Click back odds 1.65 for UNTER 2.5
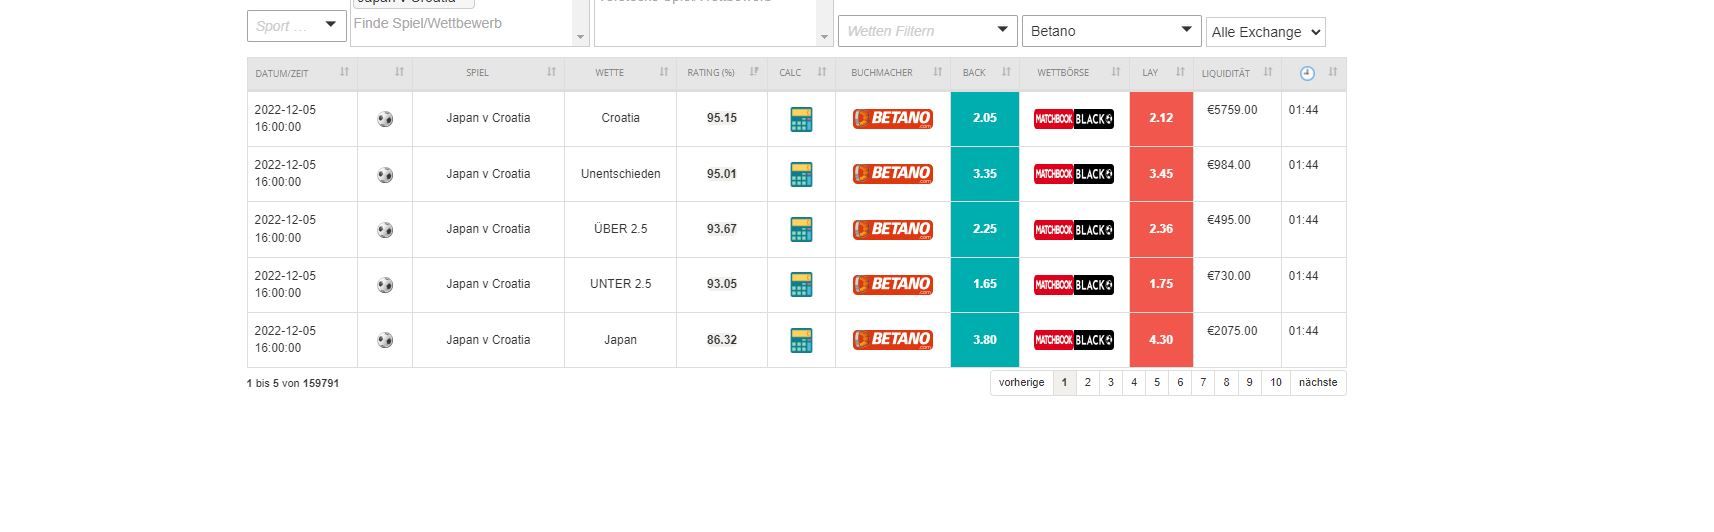The image size is (1714, 532). tap(985, 285)
